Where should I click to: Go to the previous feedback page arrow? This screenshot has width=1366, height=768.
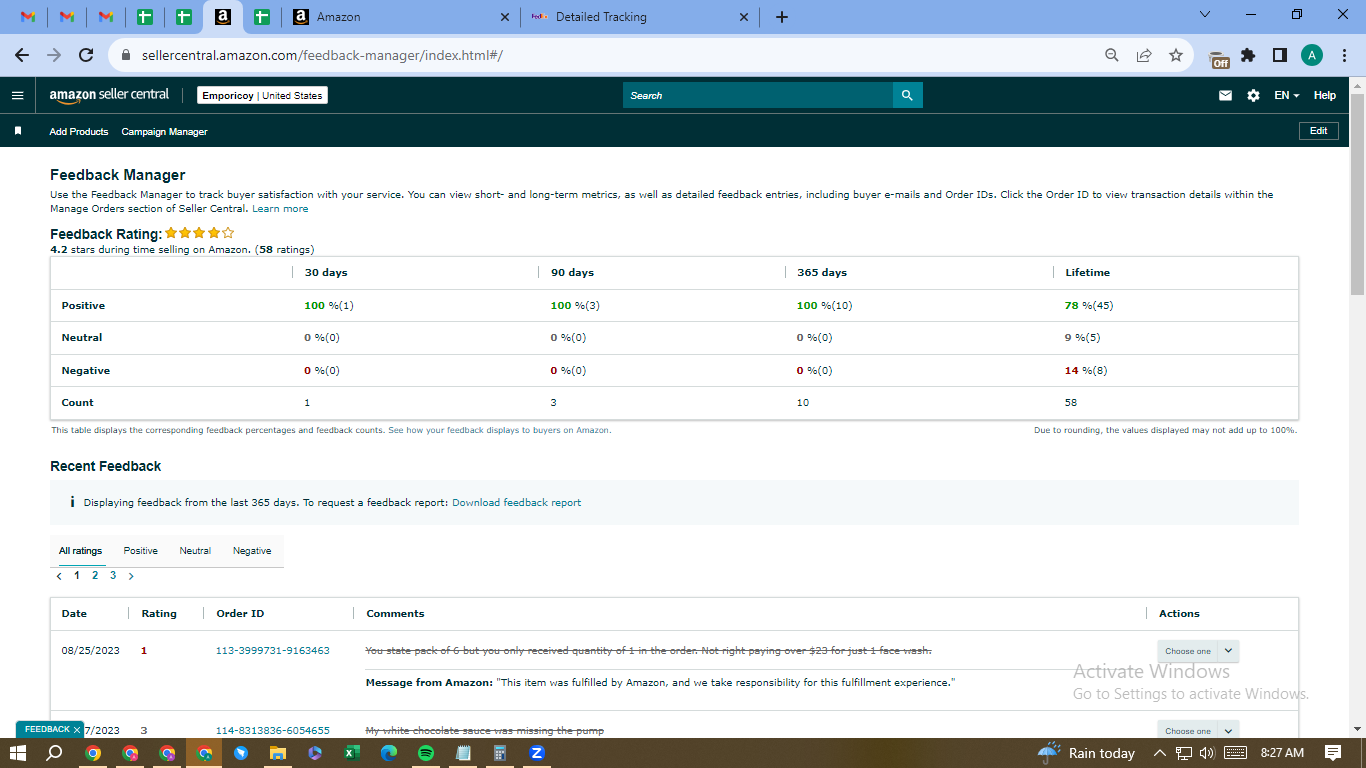[x=59, y=576]
